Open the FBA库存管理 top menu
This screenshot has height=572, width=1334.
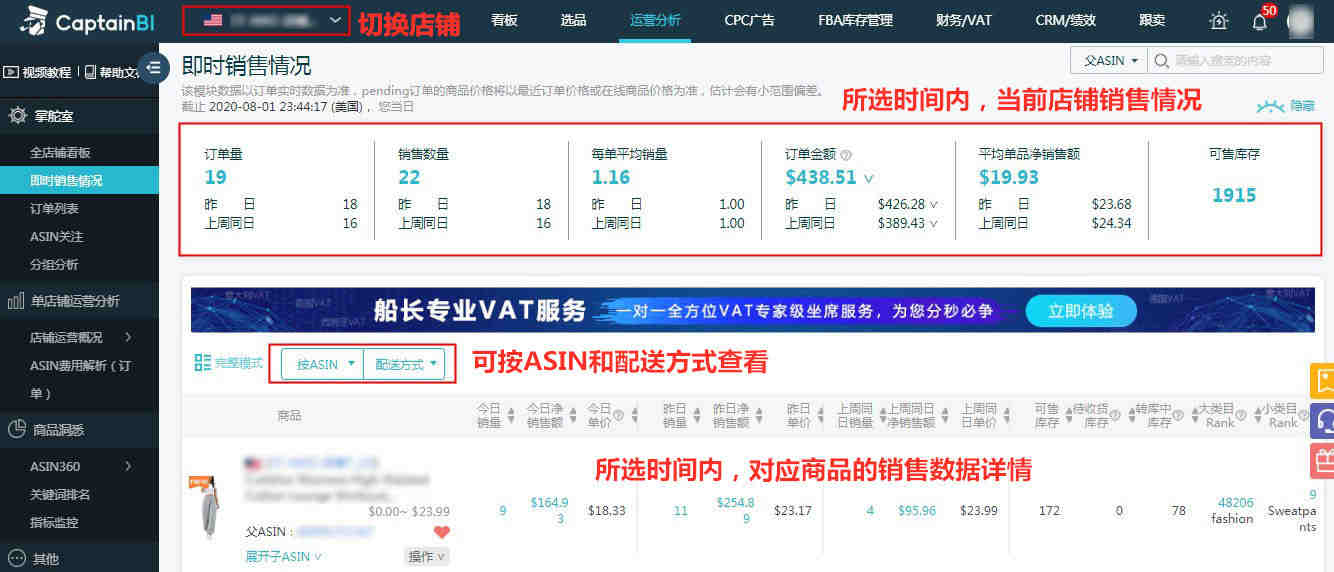click(x=855, y=20)
